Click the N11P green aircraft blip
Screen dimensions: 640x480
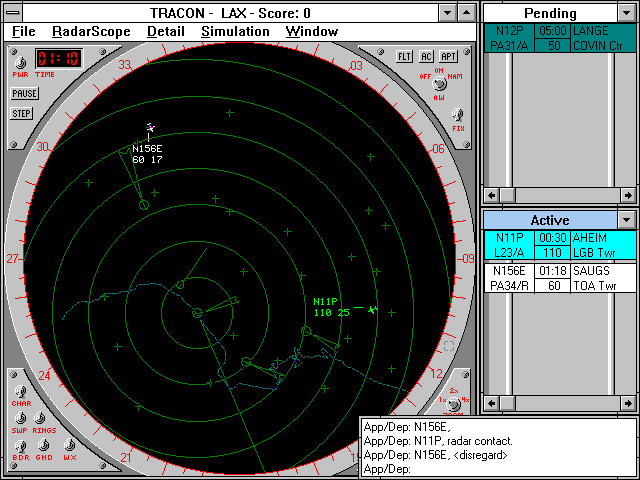click(372, 310)
